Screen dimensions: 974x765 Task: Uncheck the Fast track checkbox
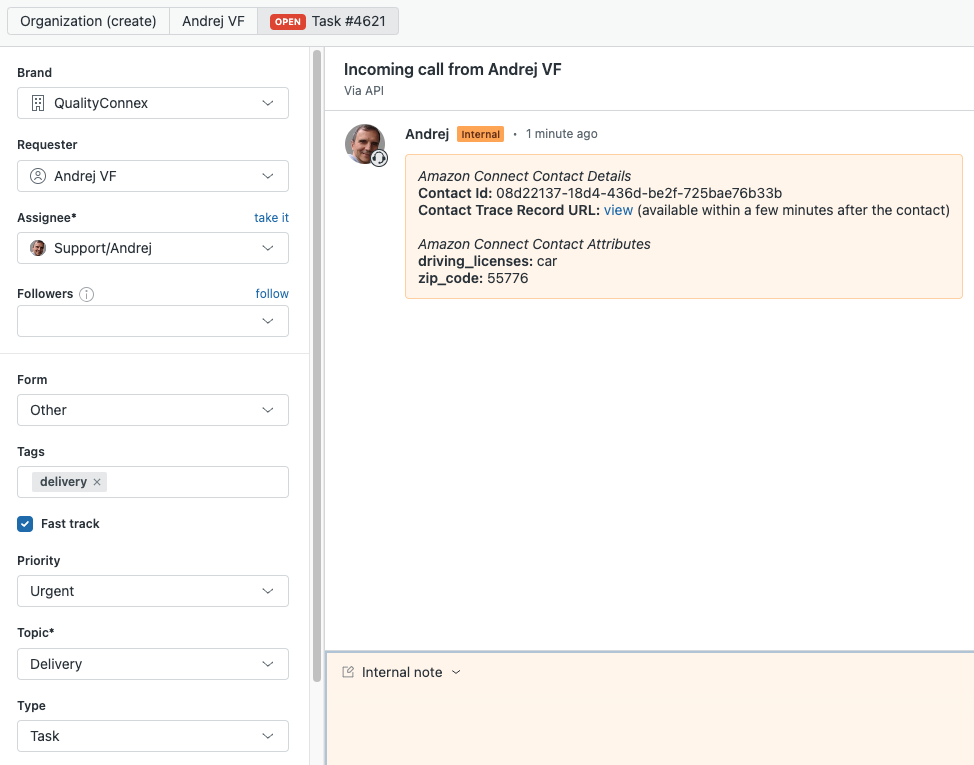26,524
